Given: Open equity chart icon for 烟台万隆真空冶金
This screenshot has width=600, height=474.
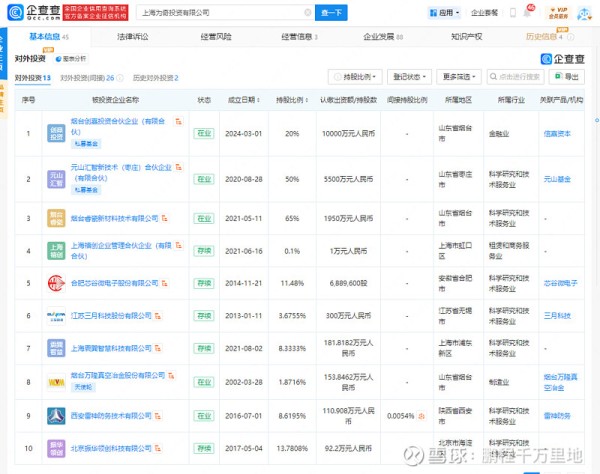Looking at the screenshot, I should click(x=171, y=376).
